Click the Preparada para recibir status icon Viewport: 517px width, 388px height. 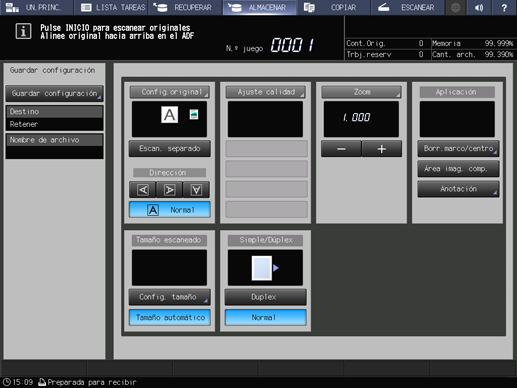click(42, 382)
